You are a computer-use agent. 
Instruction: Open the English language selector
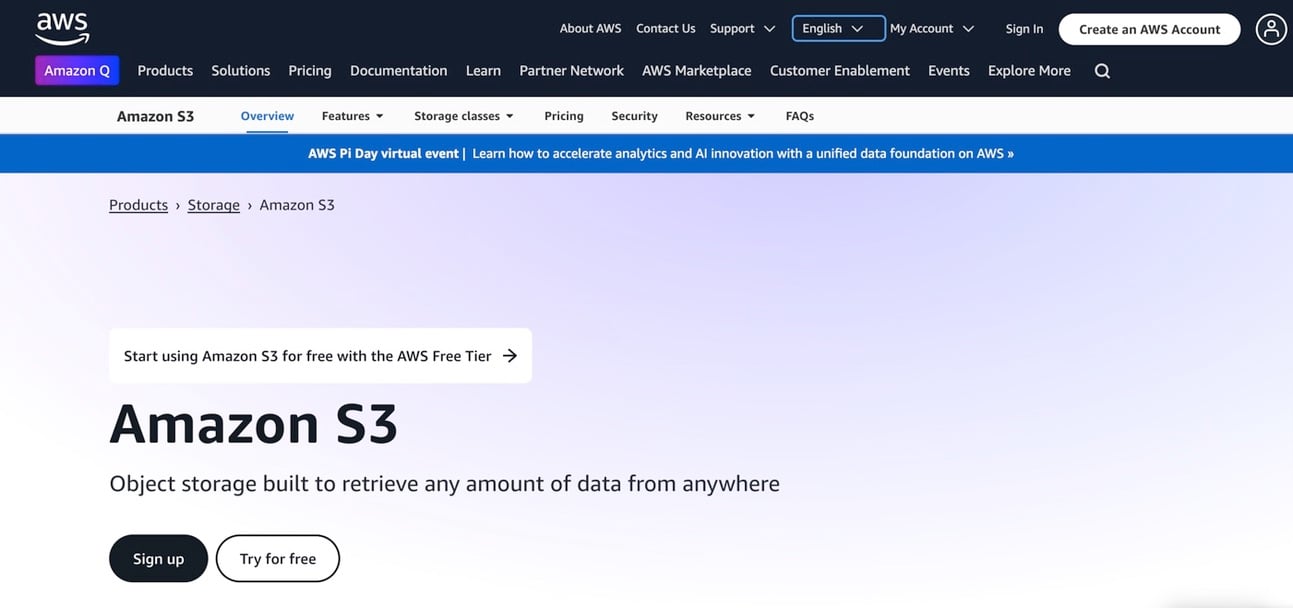(x=838, y=29)
